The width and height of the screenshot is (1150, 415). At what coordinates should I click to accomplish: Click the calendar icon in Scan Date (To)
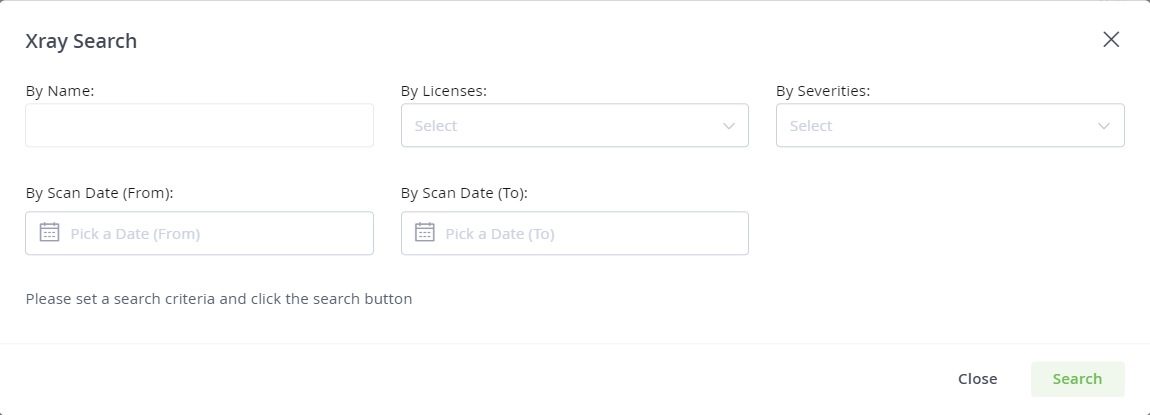coord(425,232)
